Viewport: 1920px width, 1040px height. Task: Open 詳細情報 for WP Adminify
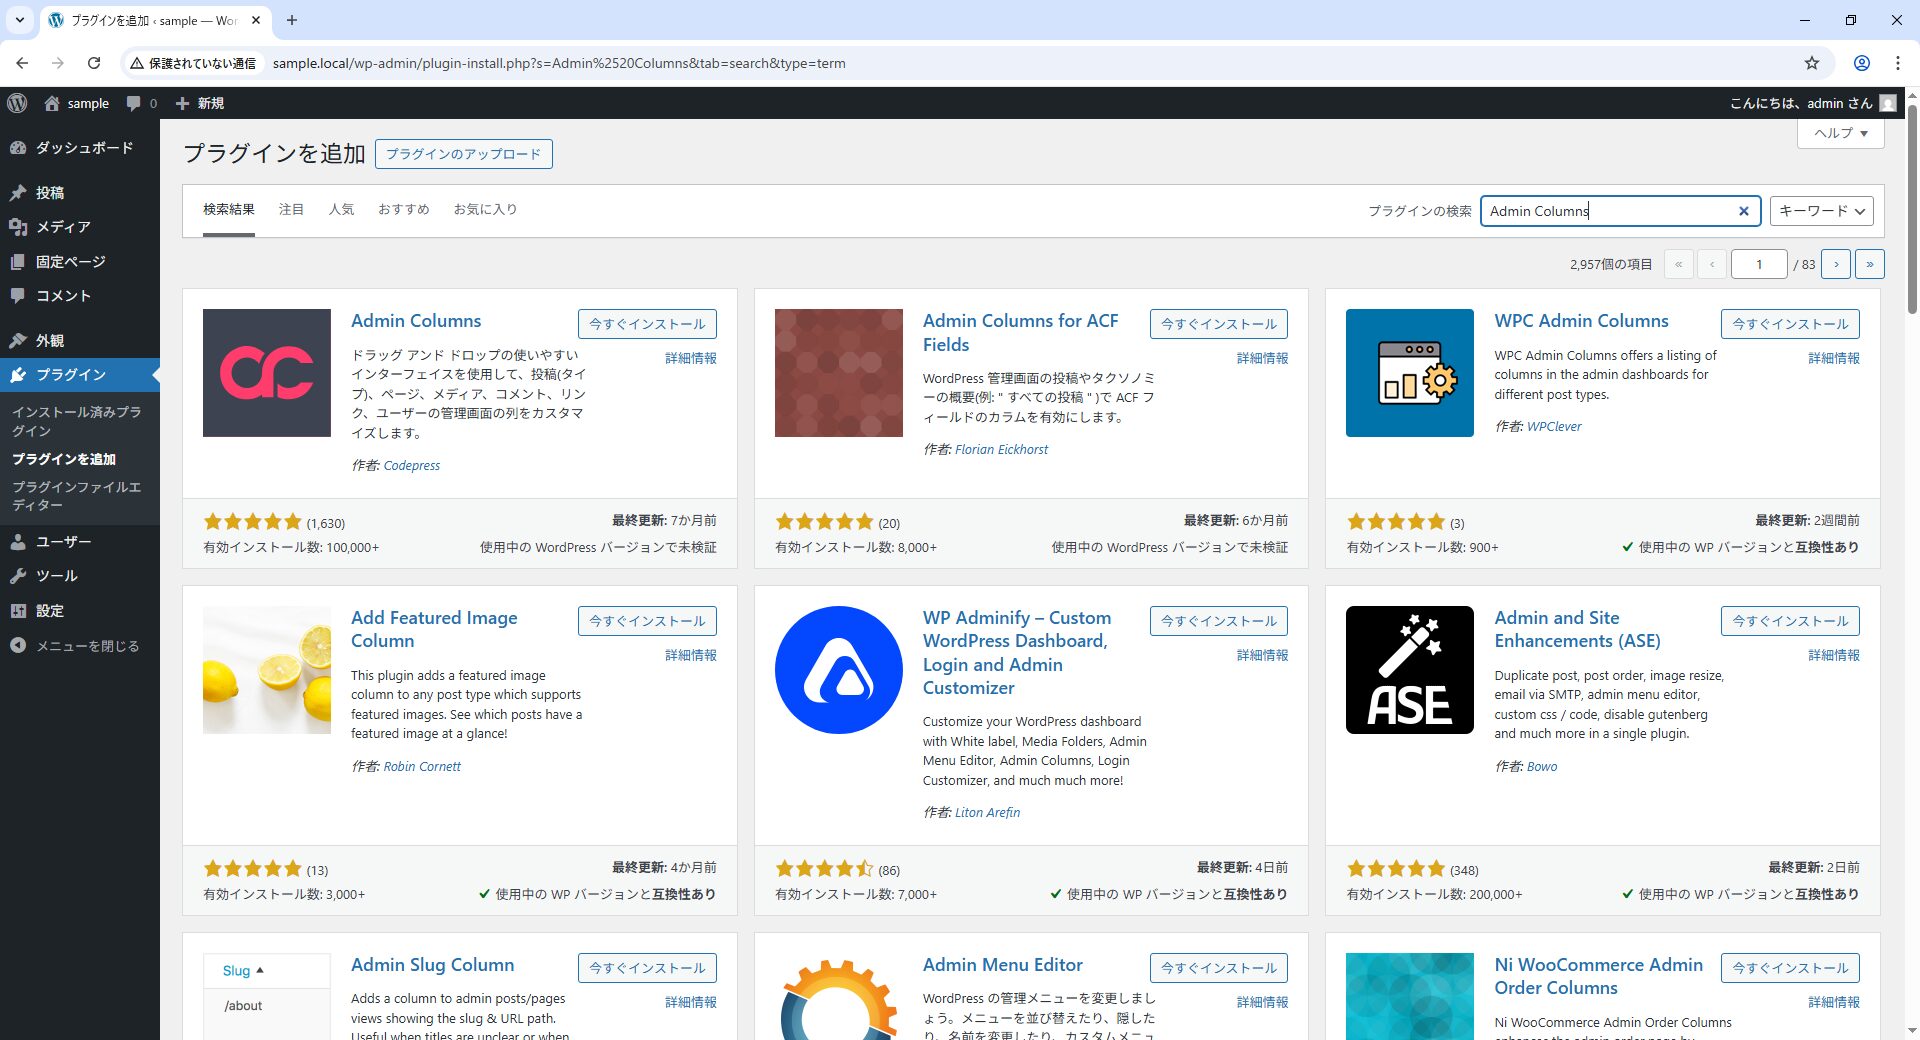pyautogui.click(x=1263, y=655)
